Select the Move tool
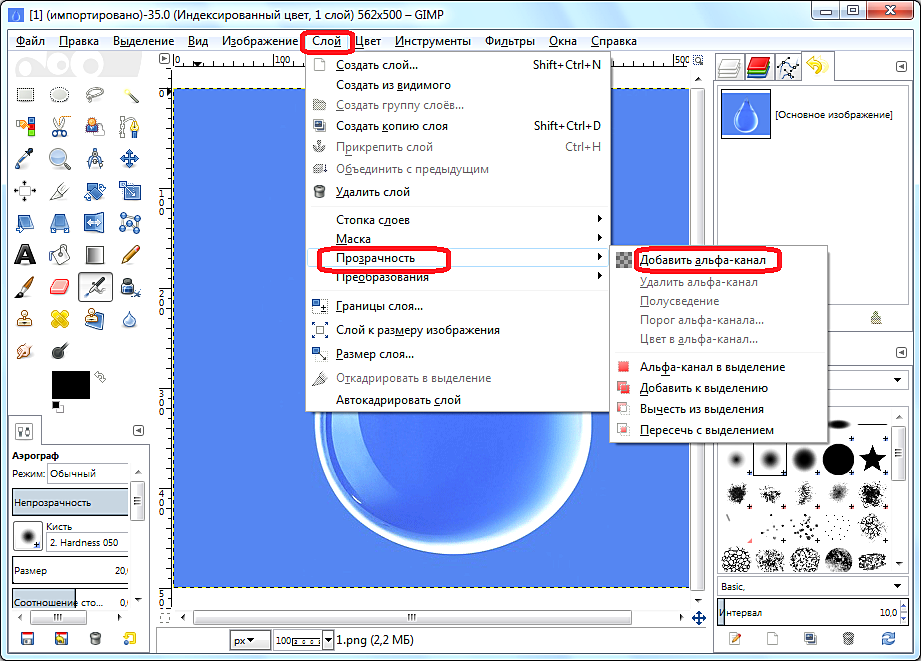 (130, 159)
